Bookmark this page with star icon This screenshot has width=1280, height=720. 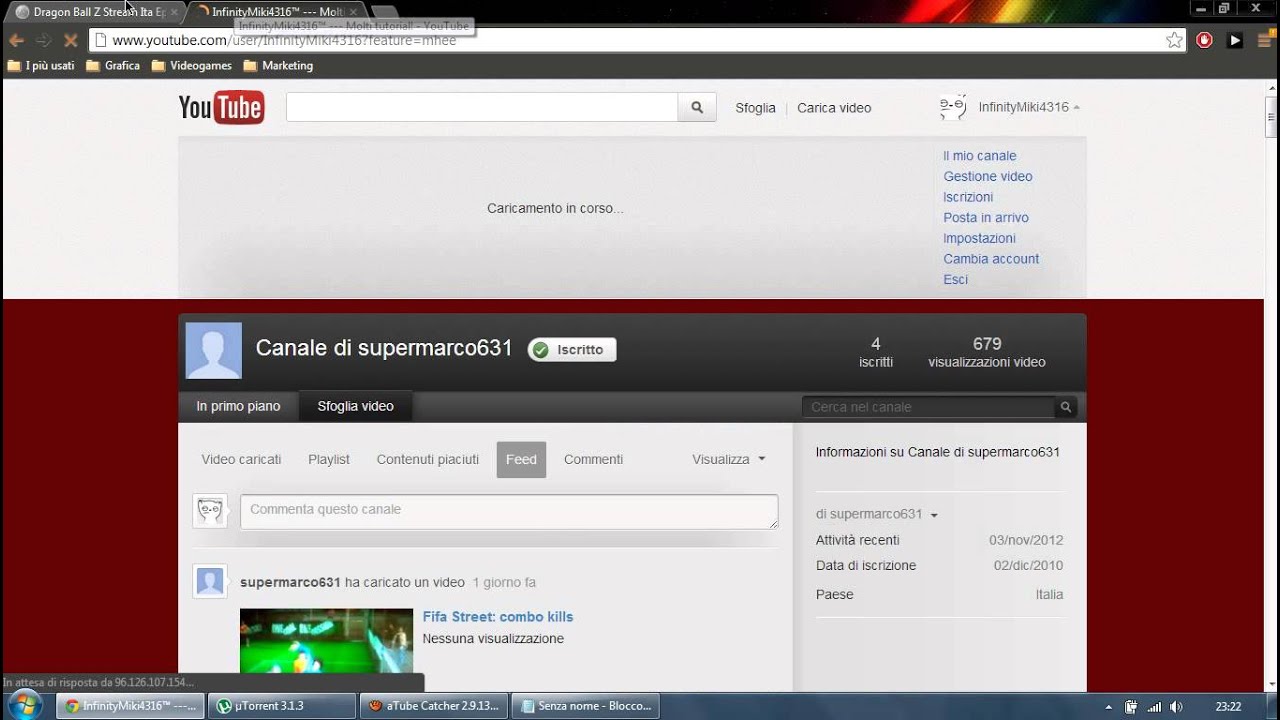[1174, 40]
